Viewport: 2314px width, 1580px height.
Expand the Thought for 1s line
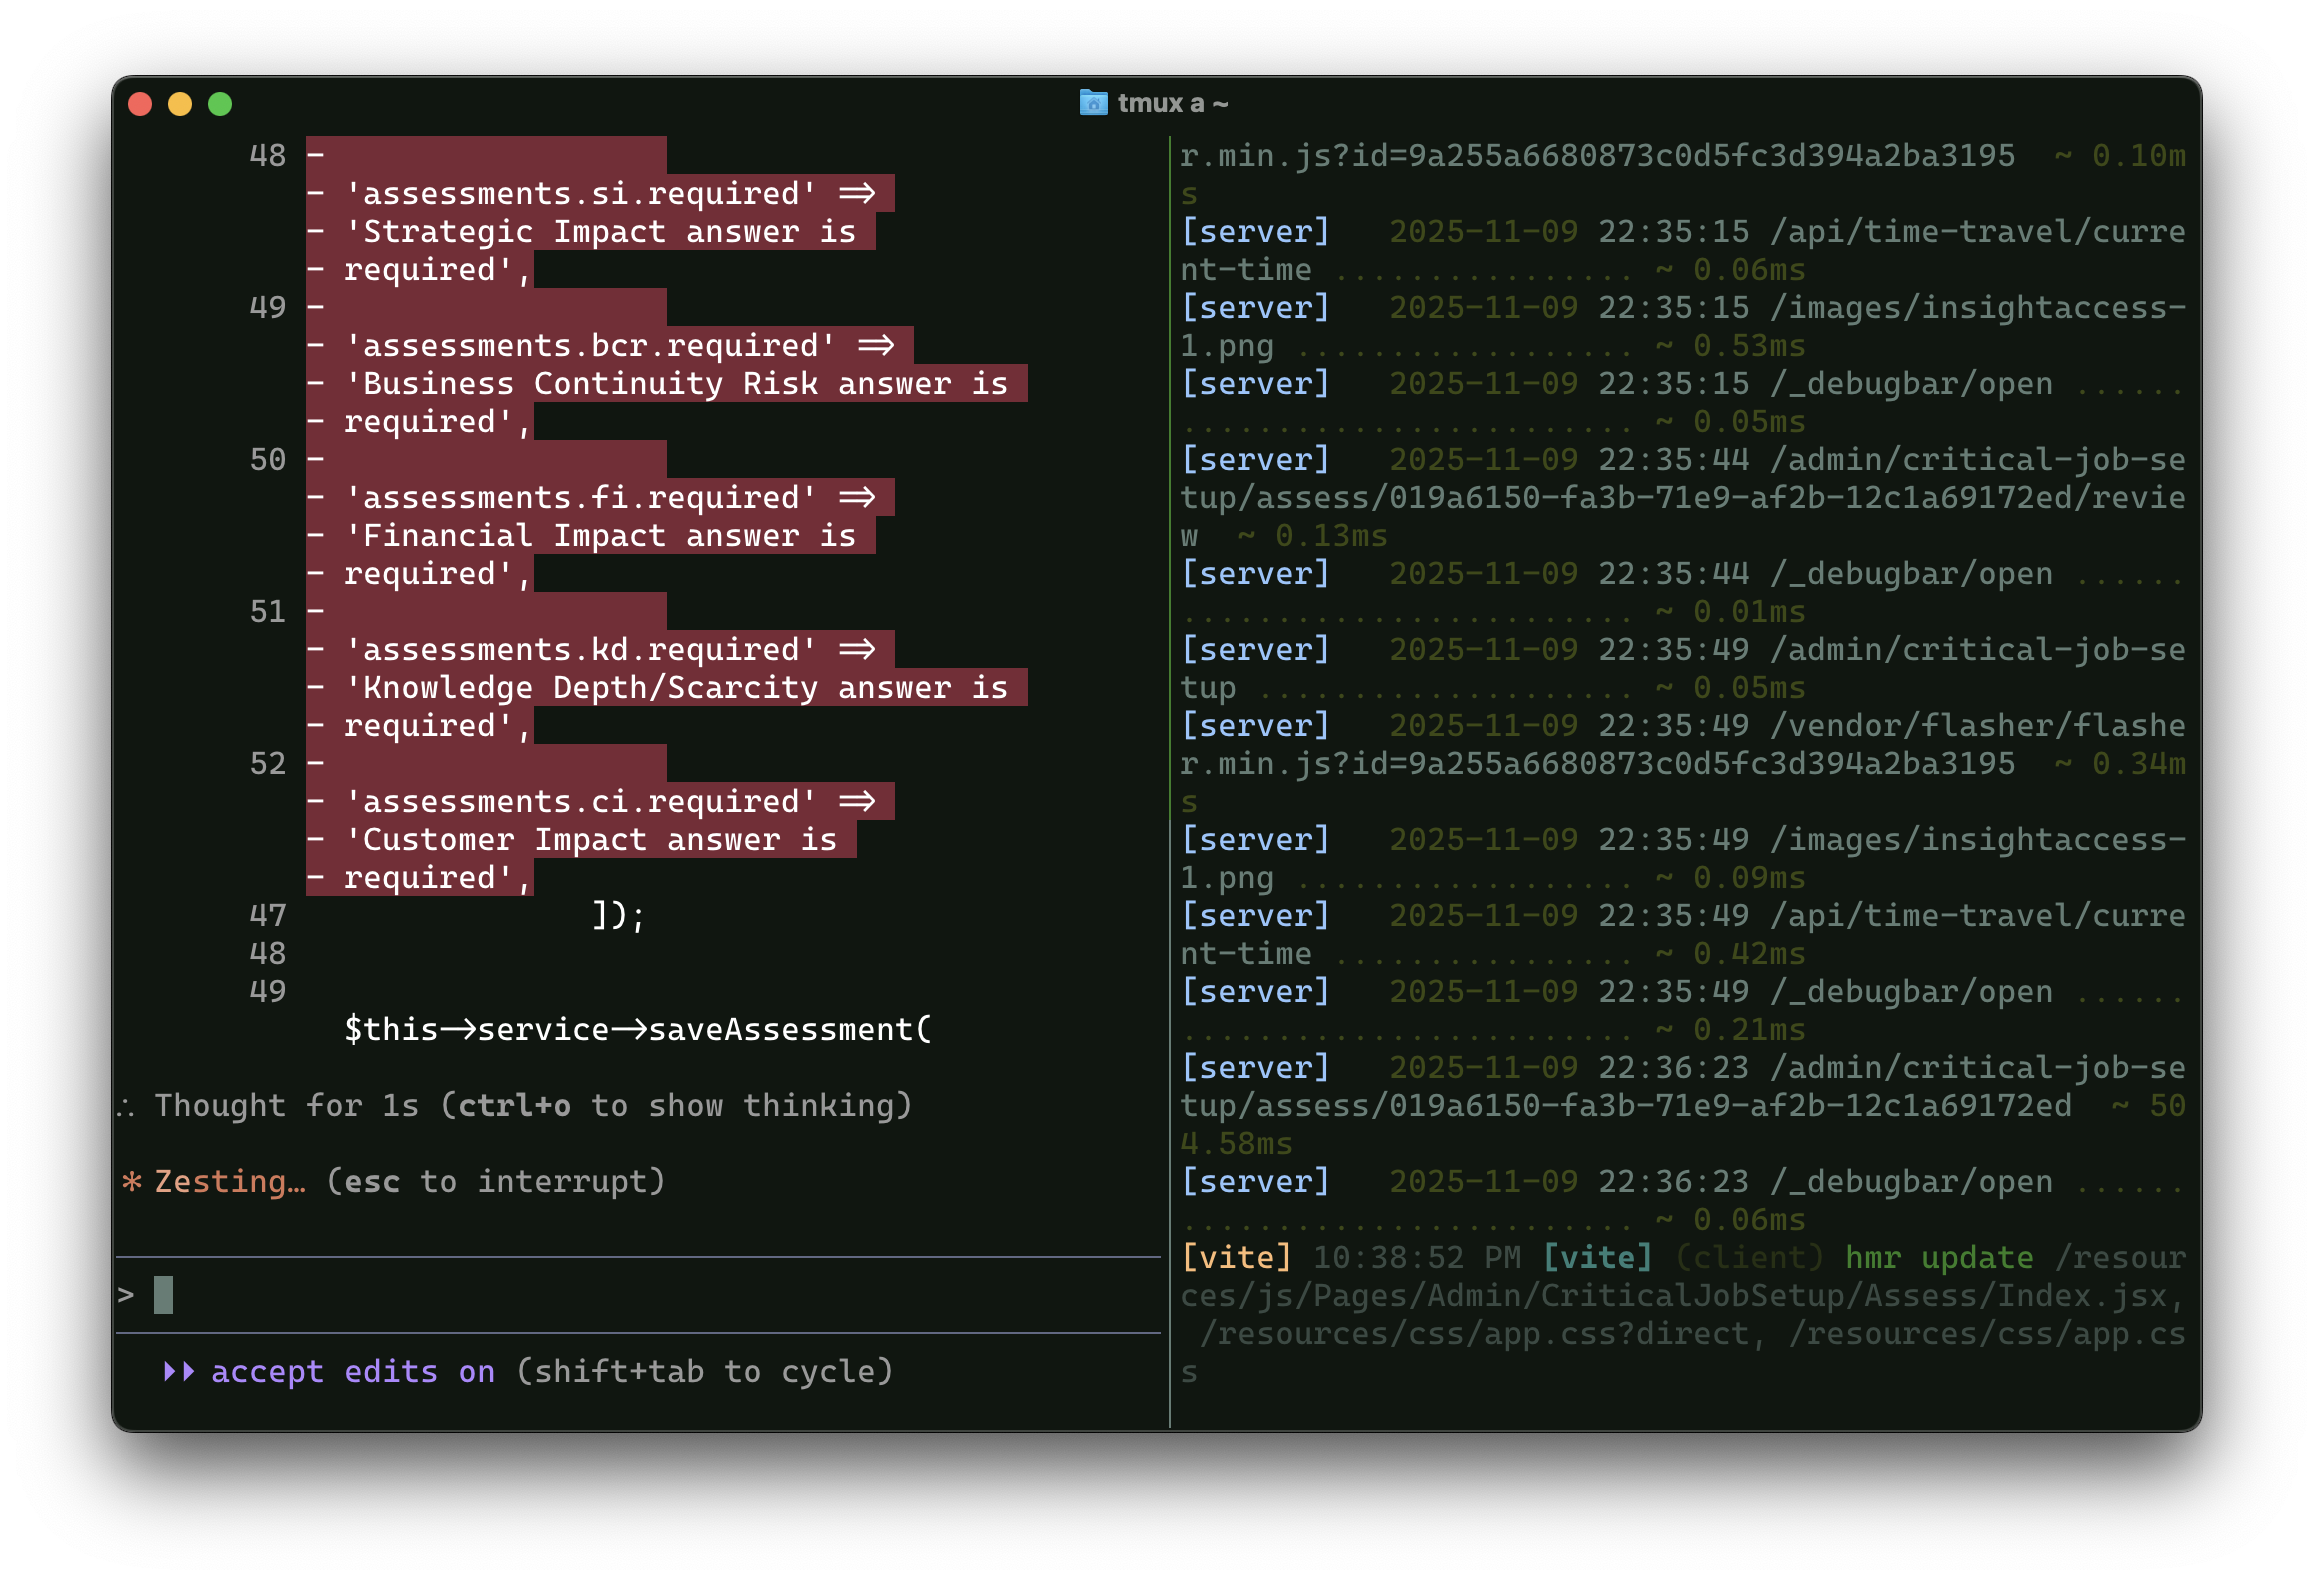pos(286,1106)
